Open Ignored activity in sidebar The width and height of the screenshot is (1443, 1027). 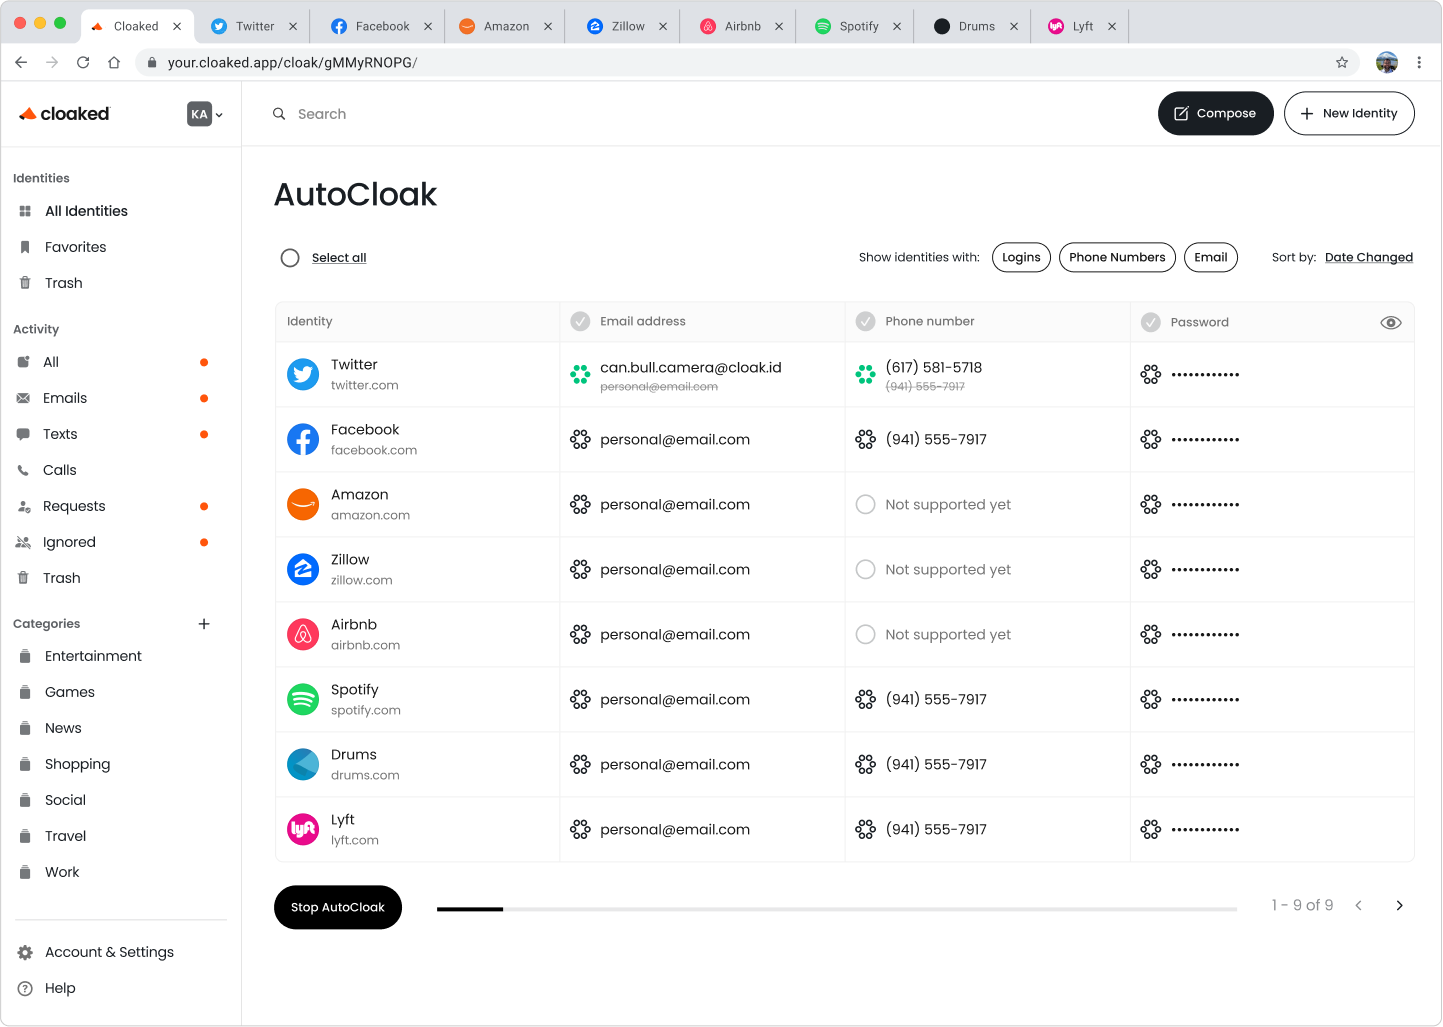point(69,542)
